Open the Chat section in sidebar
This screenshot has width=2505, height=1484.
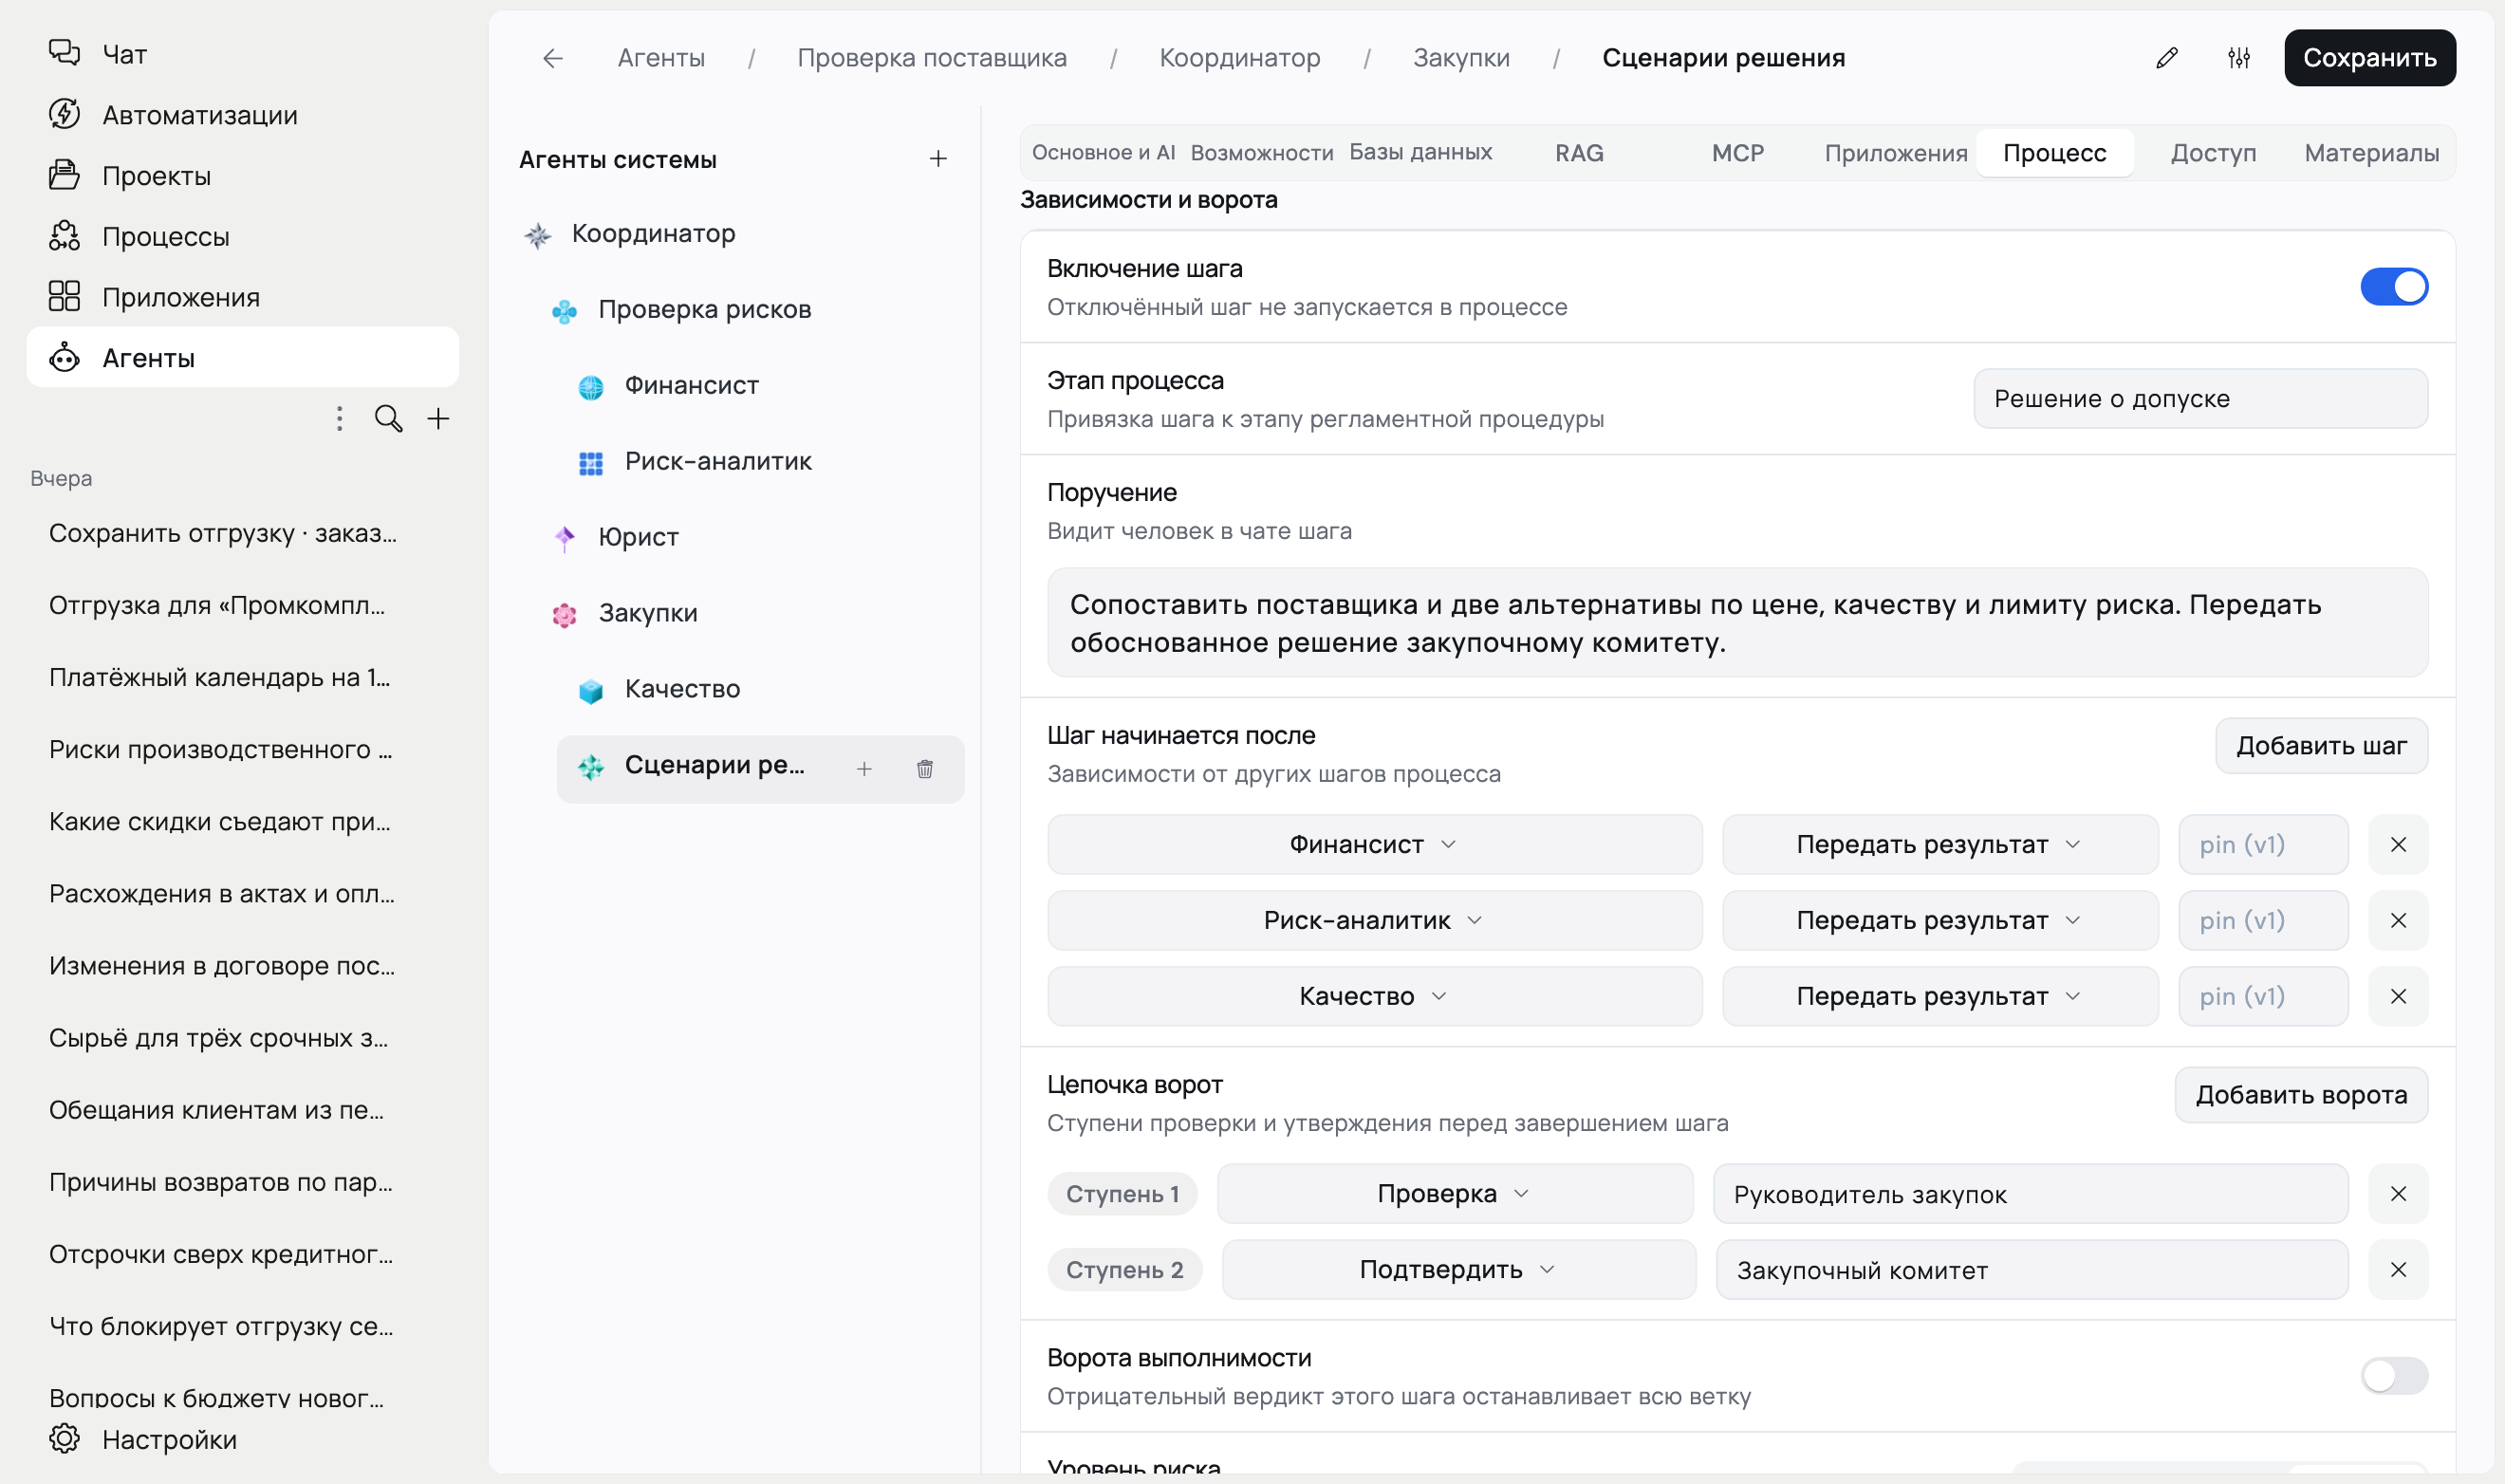(242, 54)
